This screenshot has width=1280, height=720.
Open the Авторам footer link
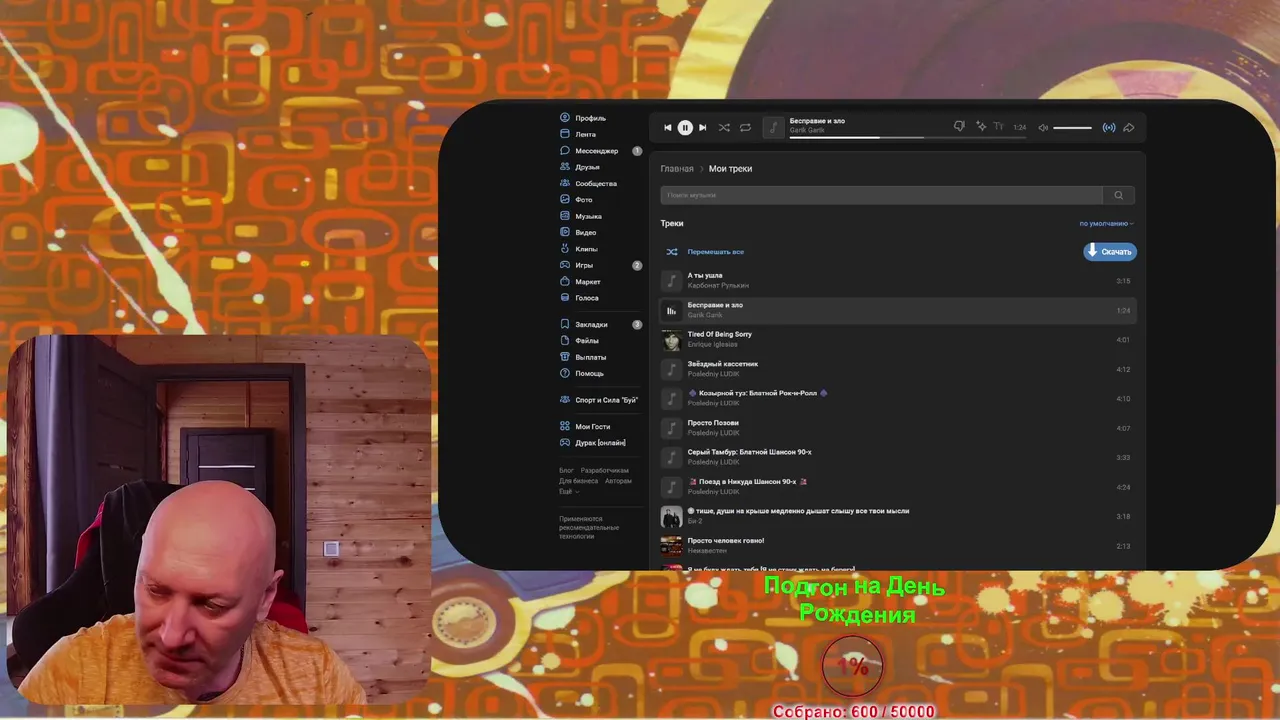pos(618,481)
